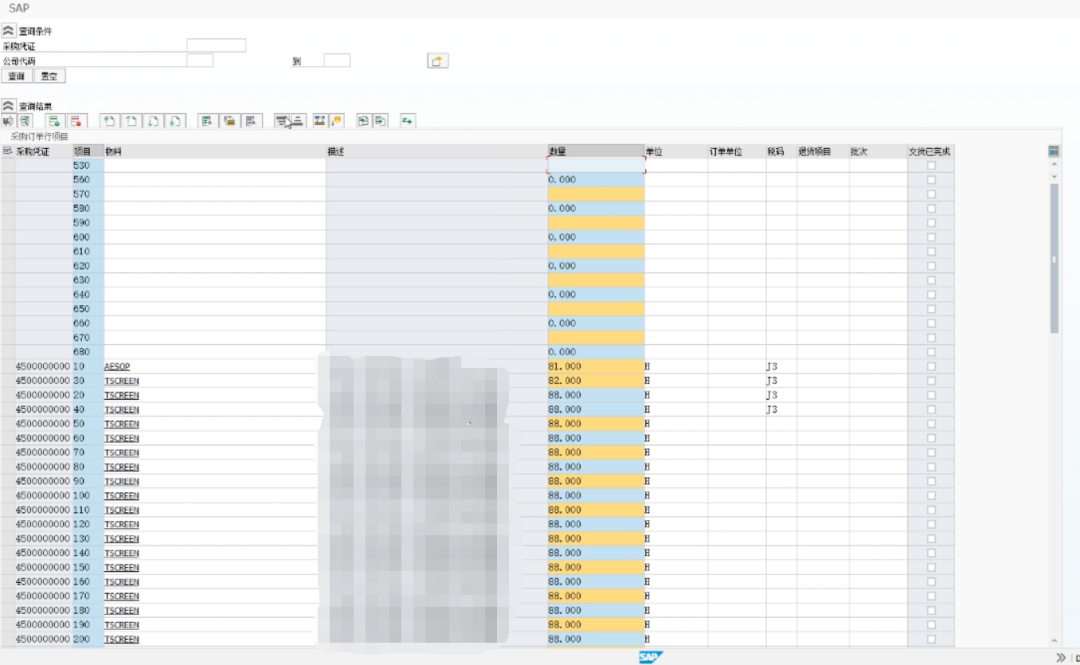
Task: Click the 数量 column header
Action: coord(596,151)
